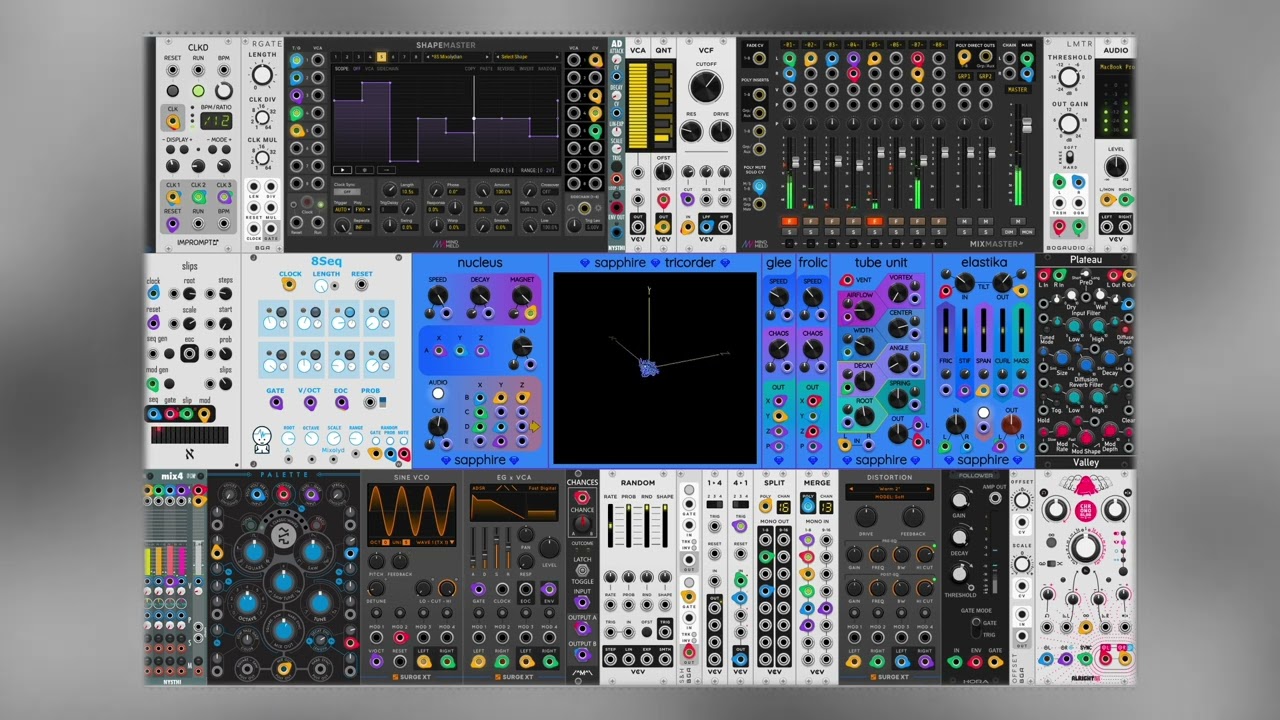Image resolution: width=1280 pixels, height=720 pixels.
Task: Open the EG x VCA Fast Digital mode menu
Action: coord(542,488)
